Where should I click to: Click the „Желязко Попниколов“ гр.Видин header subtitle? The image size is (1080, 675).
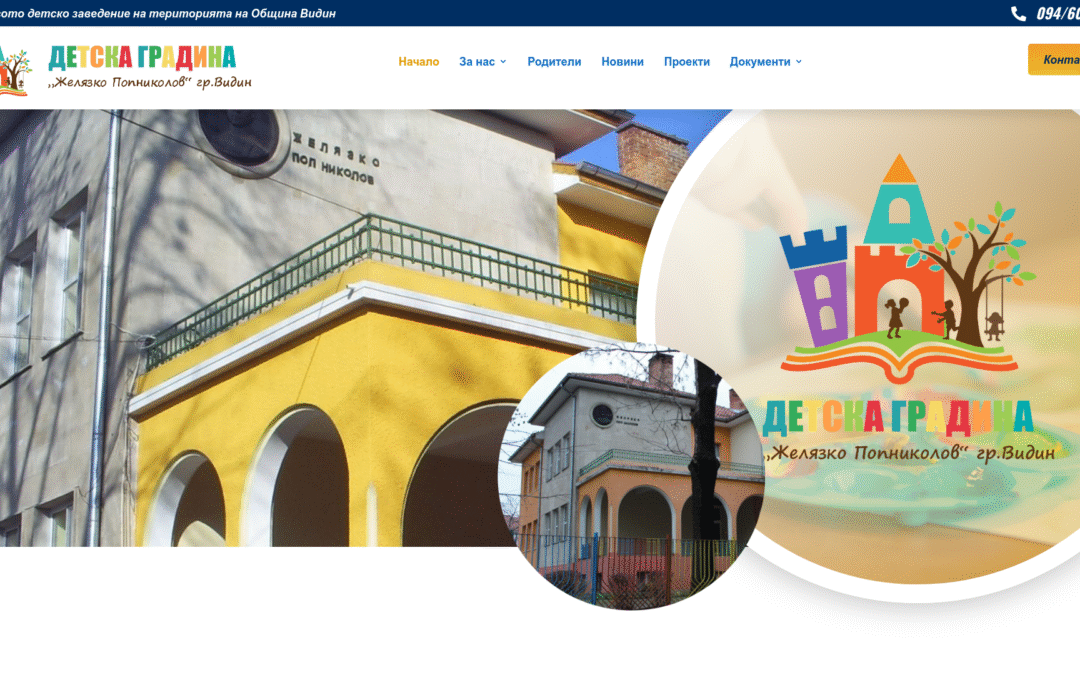(x=149, y=83)
